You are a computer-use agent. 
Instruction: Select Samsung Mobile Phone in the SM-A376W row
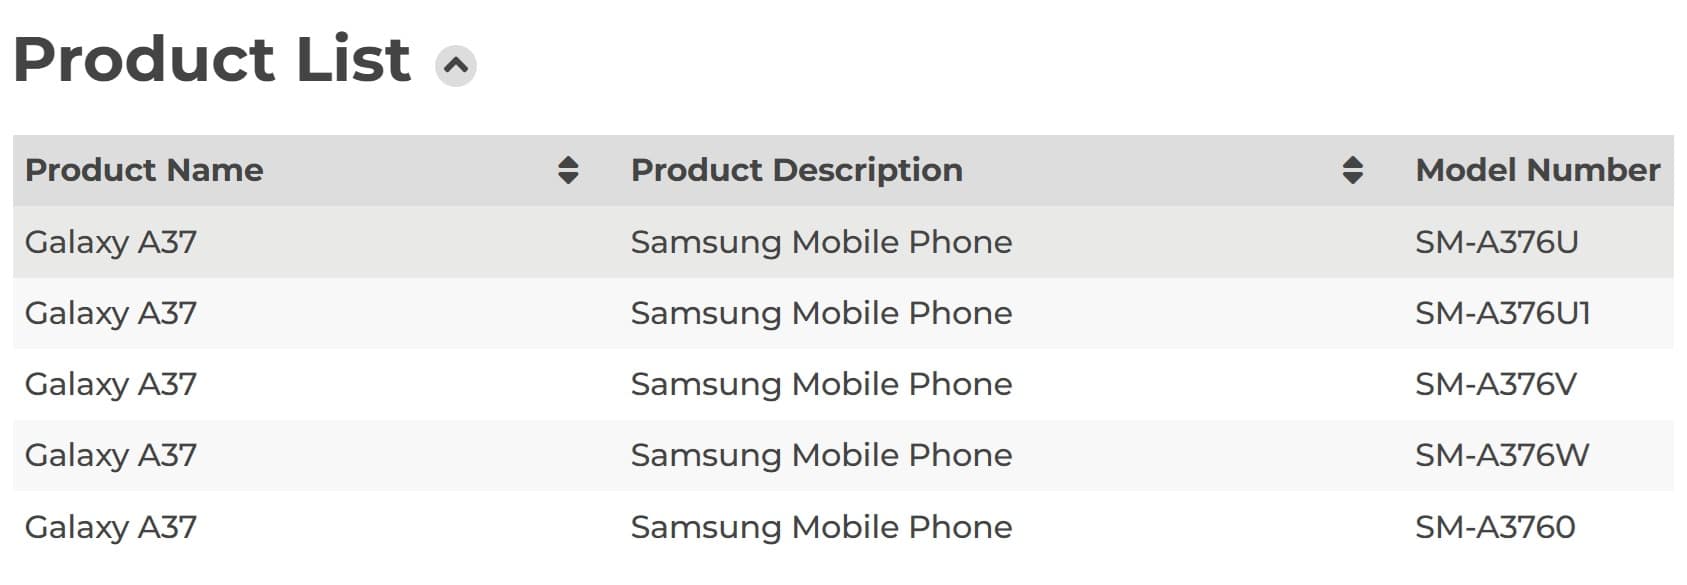[821, 455]
